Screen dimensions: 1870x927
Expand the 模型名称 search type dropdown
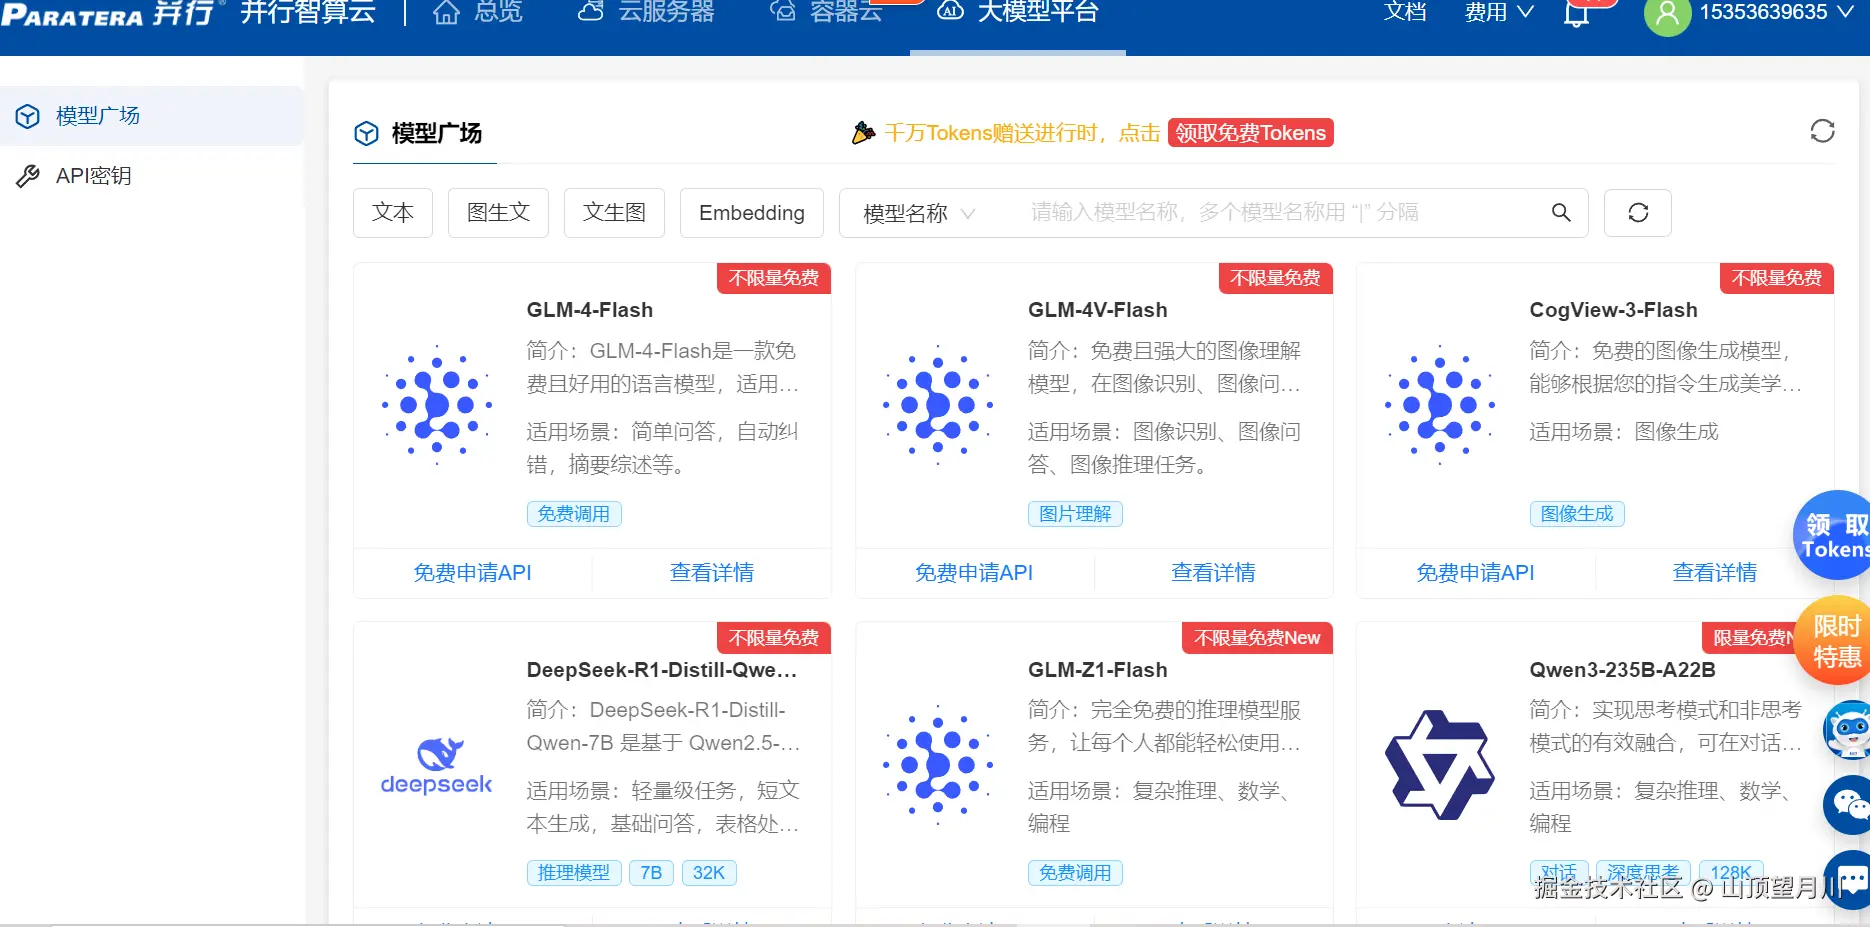(919, 213)
